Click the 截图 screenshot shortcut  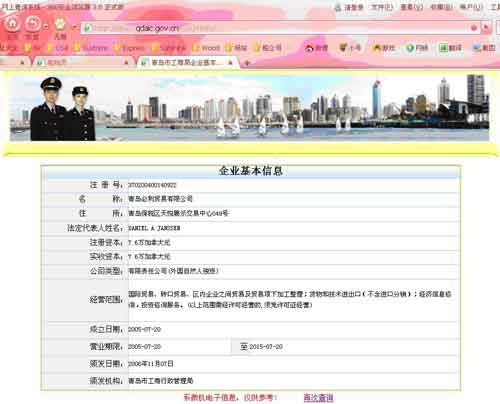pyautogui.click(x=484, y=48)
